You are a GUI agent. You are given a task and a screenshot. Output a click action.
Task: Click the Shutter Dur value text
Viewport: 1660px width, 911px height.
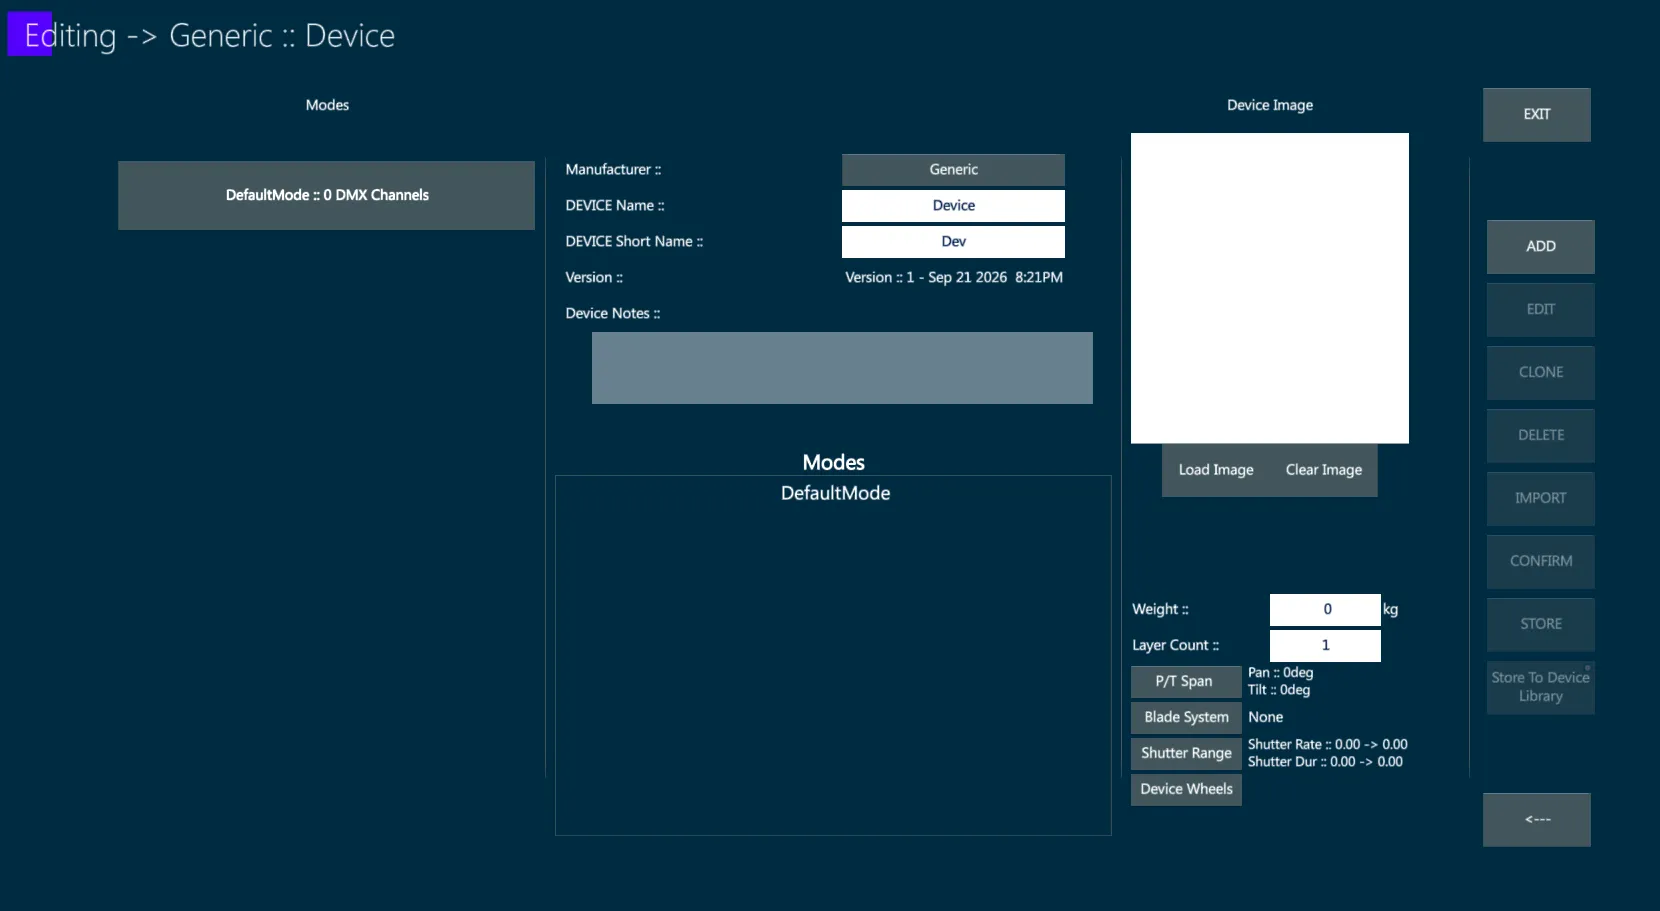pos(1325,762)
